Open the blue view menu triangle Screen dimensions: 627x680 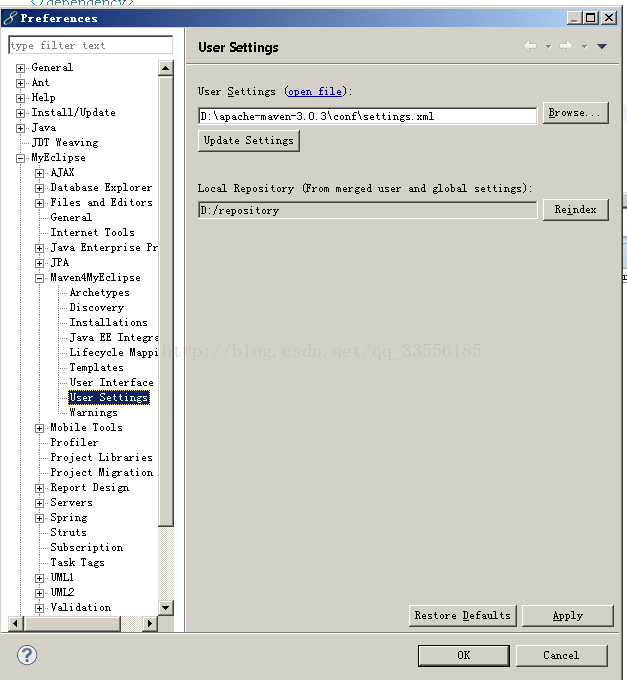[601, 46]
